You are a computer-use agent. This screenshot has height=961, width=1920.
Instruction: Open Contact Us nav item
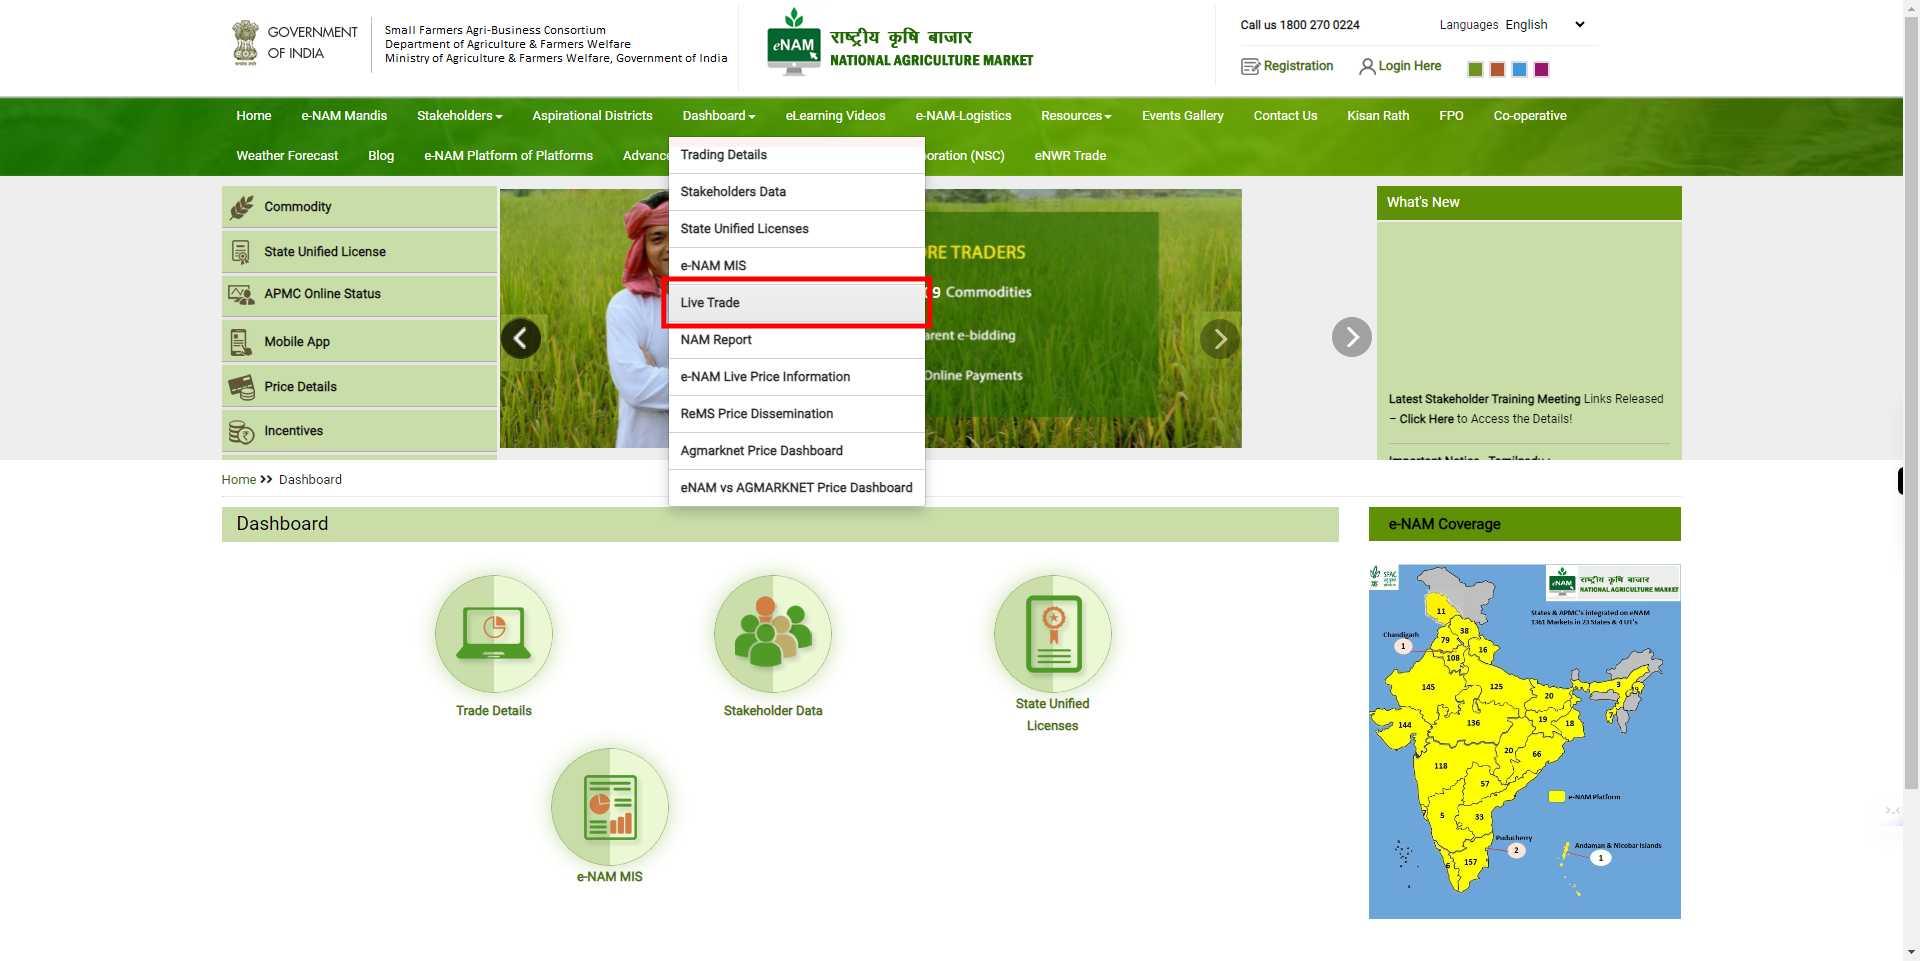tap(1286, 116)
